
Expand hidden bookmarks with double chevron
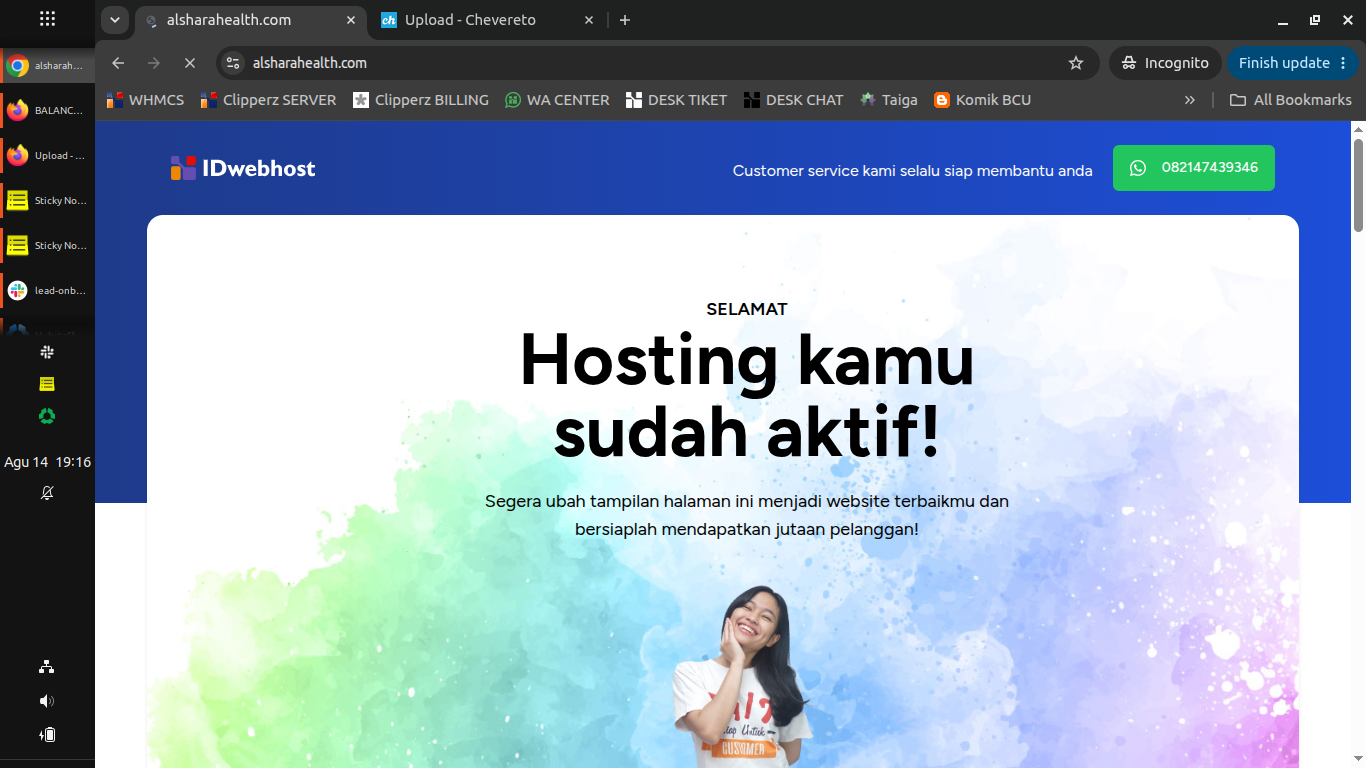tap(1190, 100)
